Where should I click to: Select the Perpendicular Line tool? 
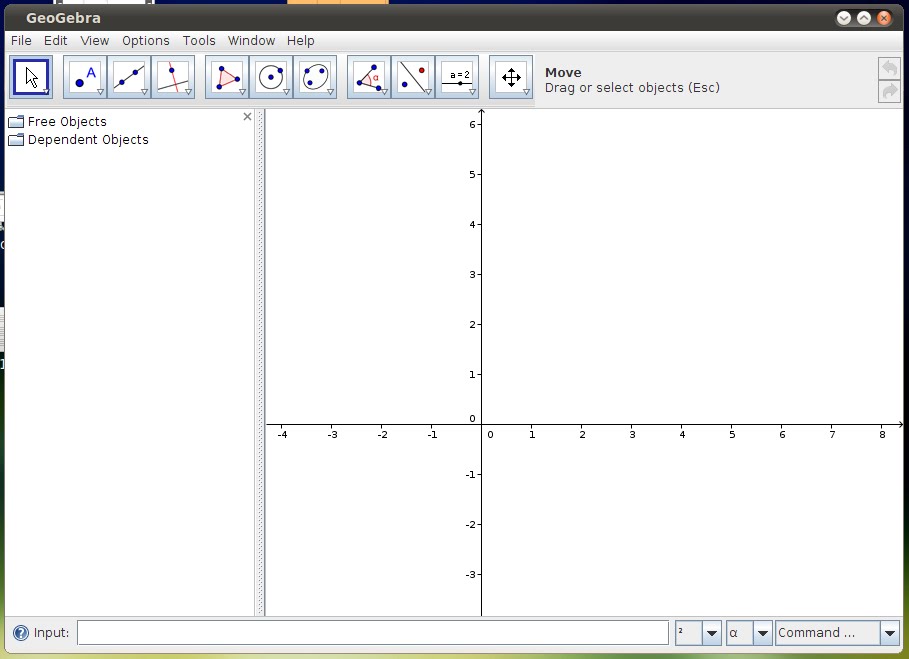173,77
